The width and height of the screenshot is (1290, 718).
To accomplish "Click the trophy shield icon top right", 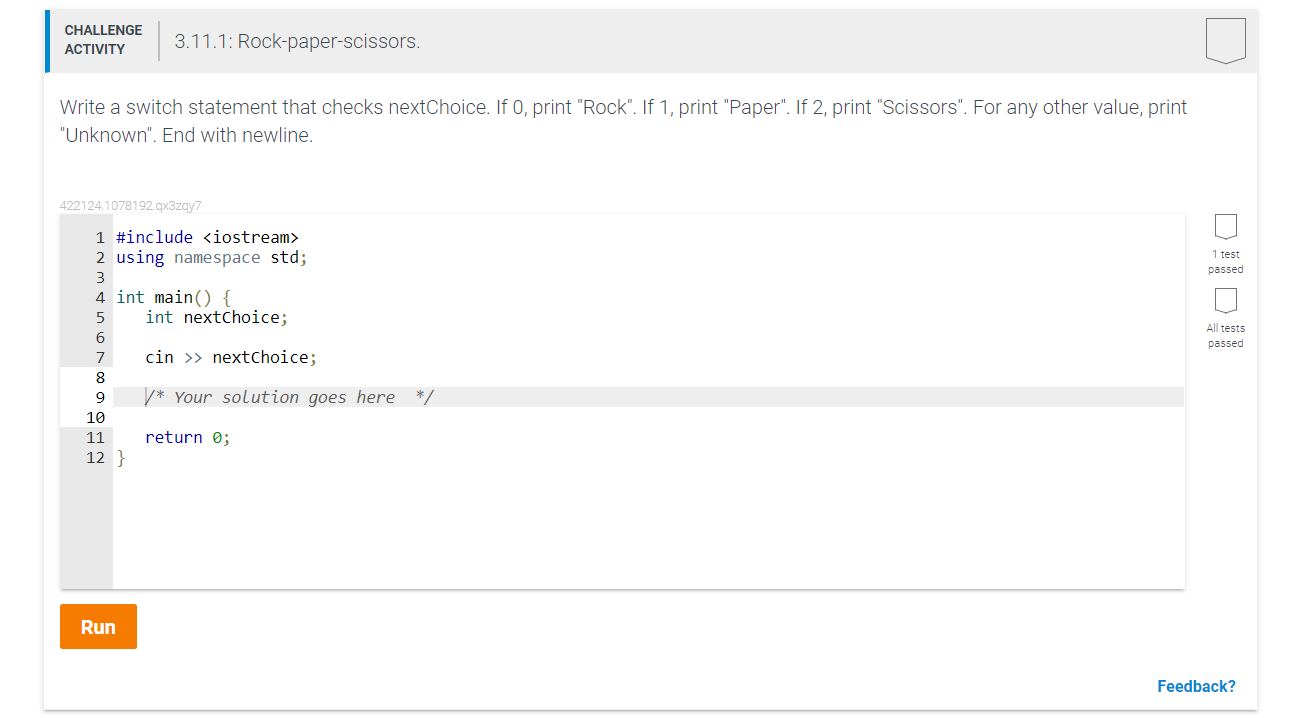I will pyautogui.click(x=1225, y=40).
